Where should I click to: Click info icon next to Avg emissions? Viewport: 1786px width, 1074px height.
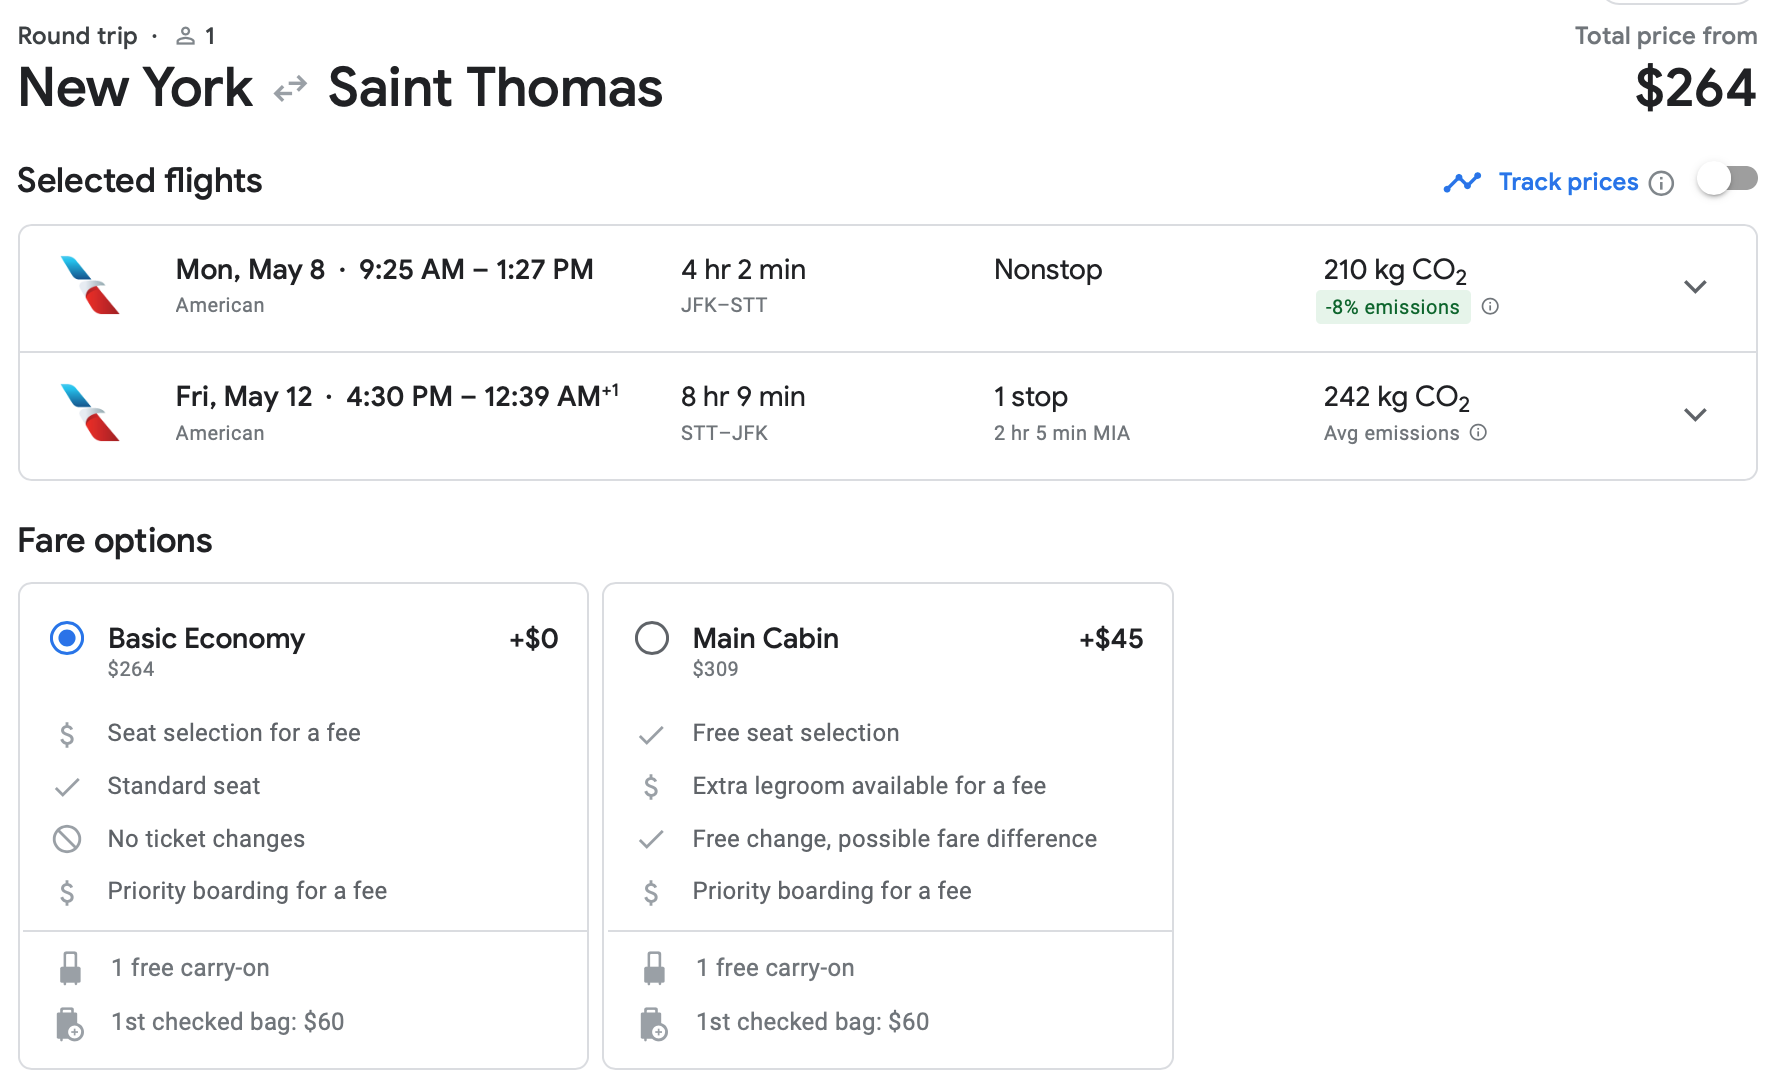click(1478, 433)
